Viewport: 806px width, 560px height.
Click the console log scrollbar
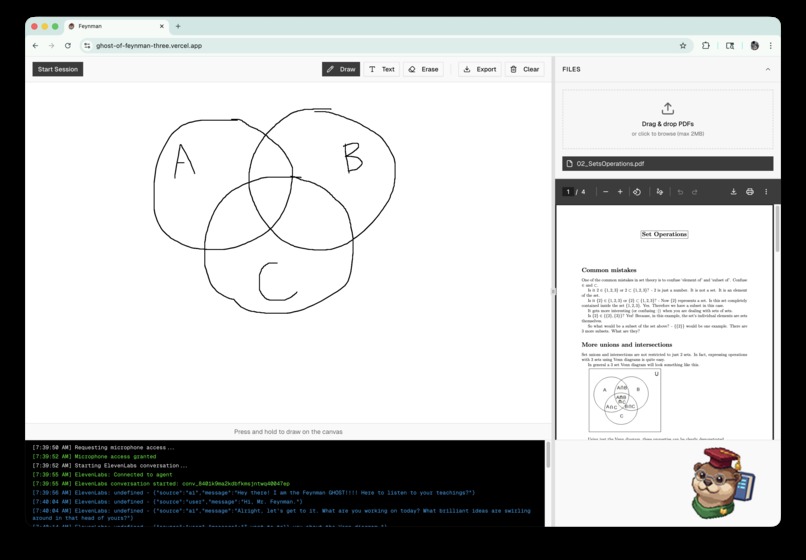coord(548,455)
